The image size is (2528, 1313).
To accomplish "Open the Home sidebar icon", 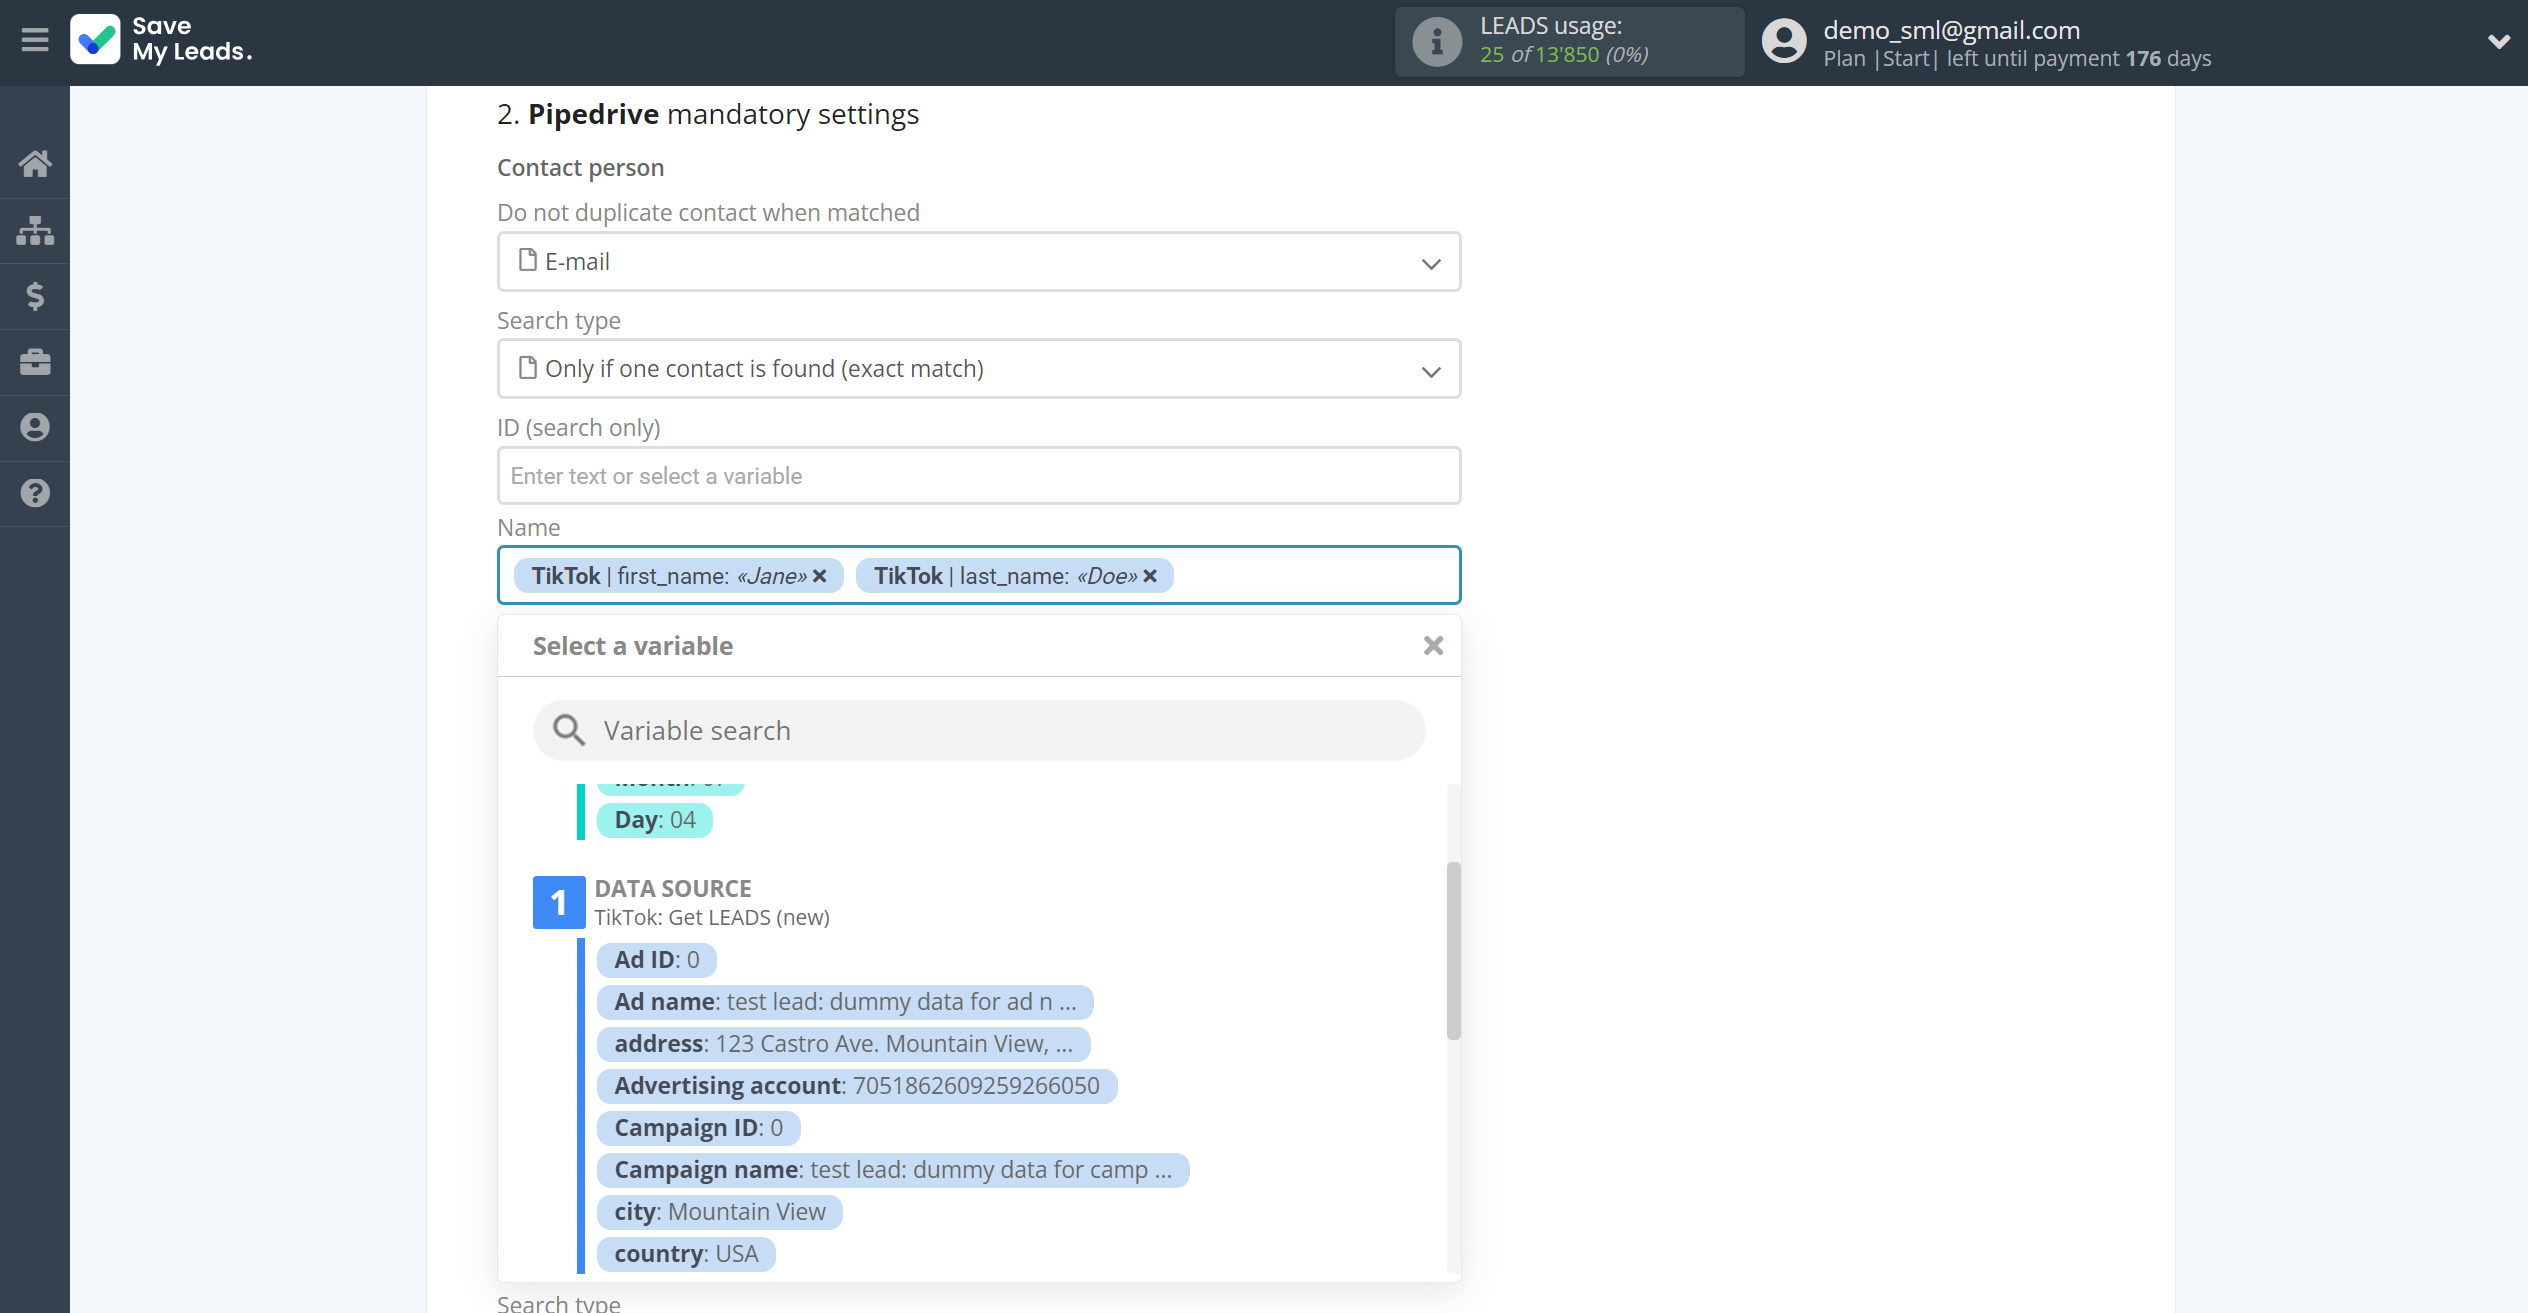I will click(35, 163).
